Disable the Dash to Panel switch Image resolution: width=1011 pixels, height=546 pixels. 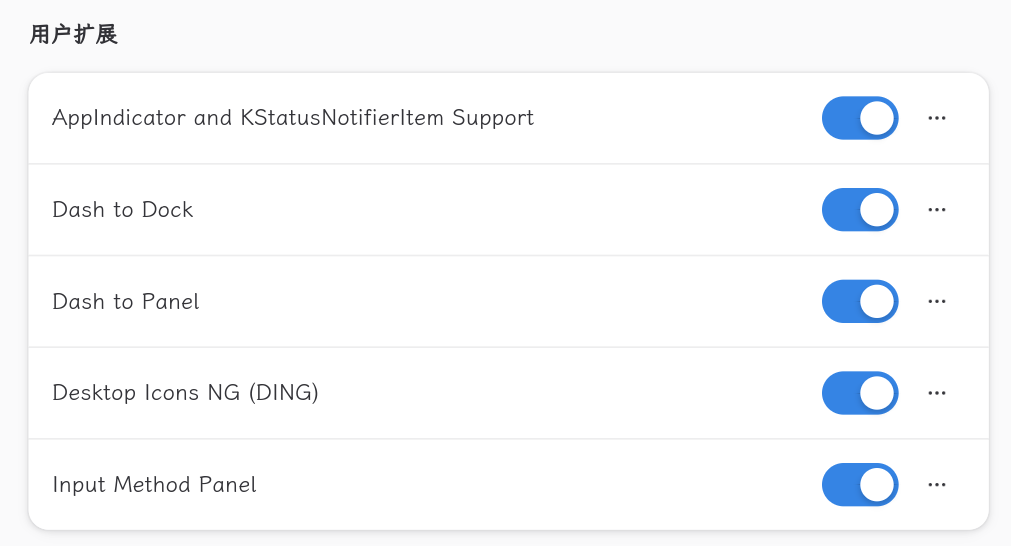click(x=860, y=301)
